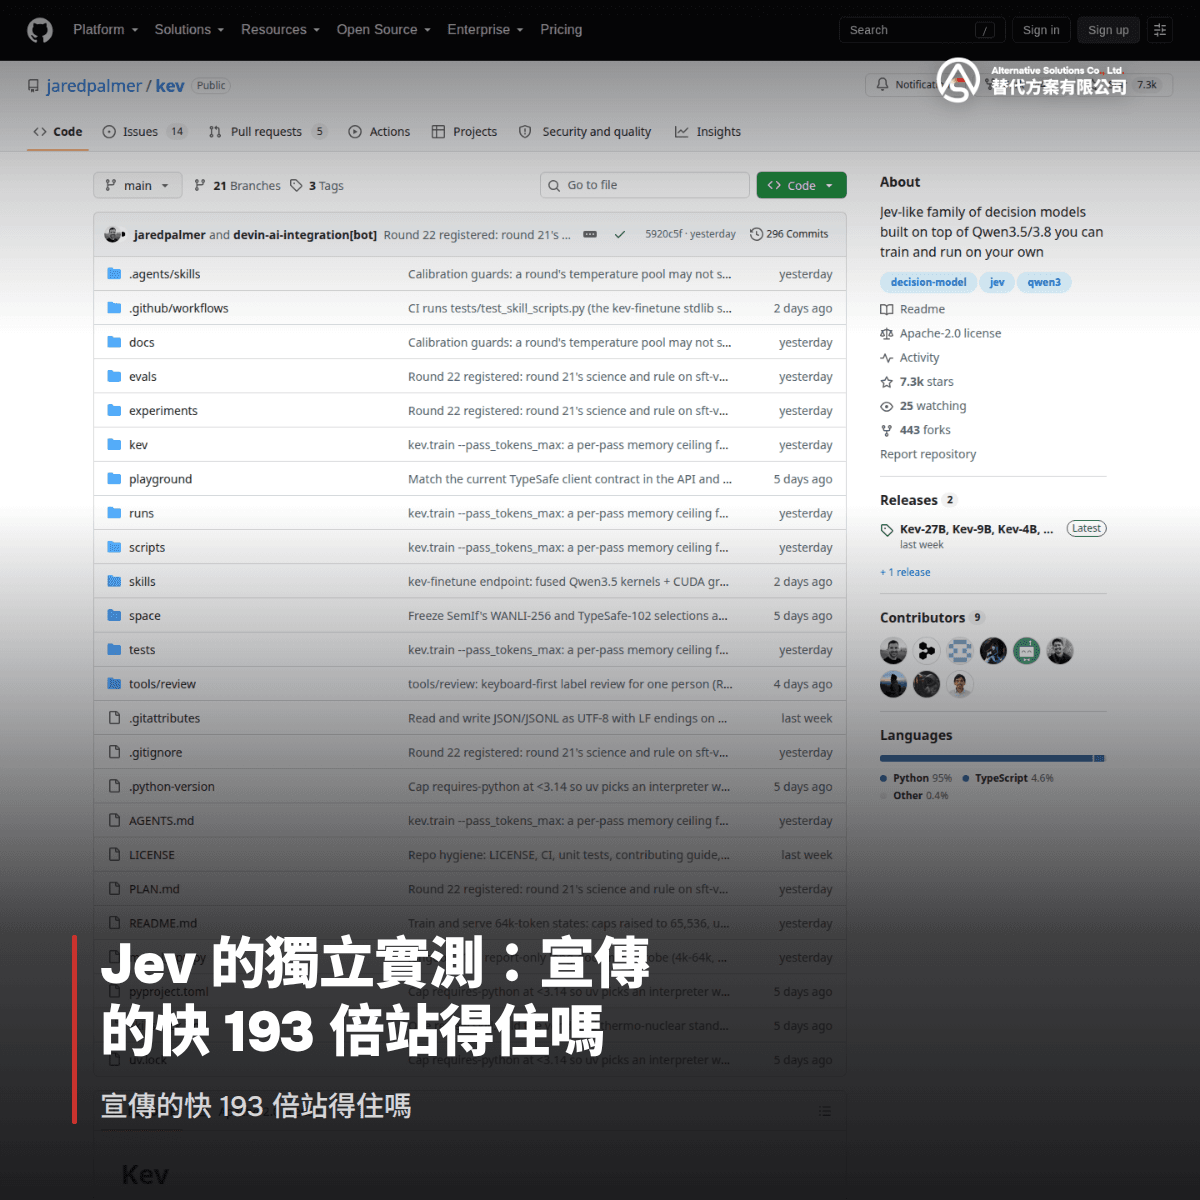Open the .github/workflows folder
The image size is (1200, 1200).
click(179, 308)
